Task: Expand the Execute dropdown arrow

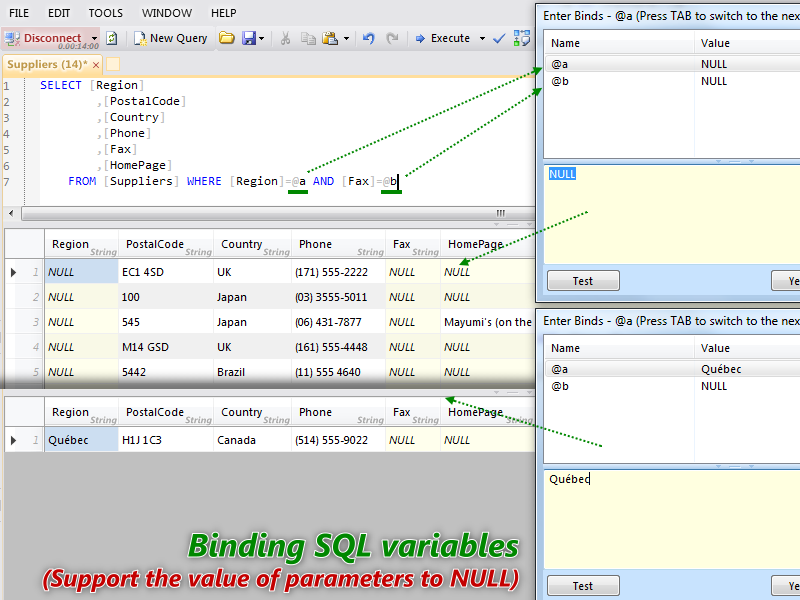Action: coord(482,38)
